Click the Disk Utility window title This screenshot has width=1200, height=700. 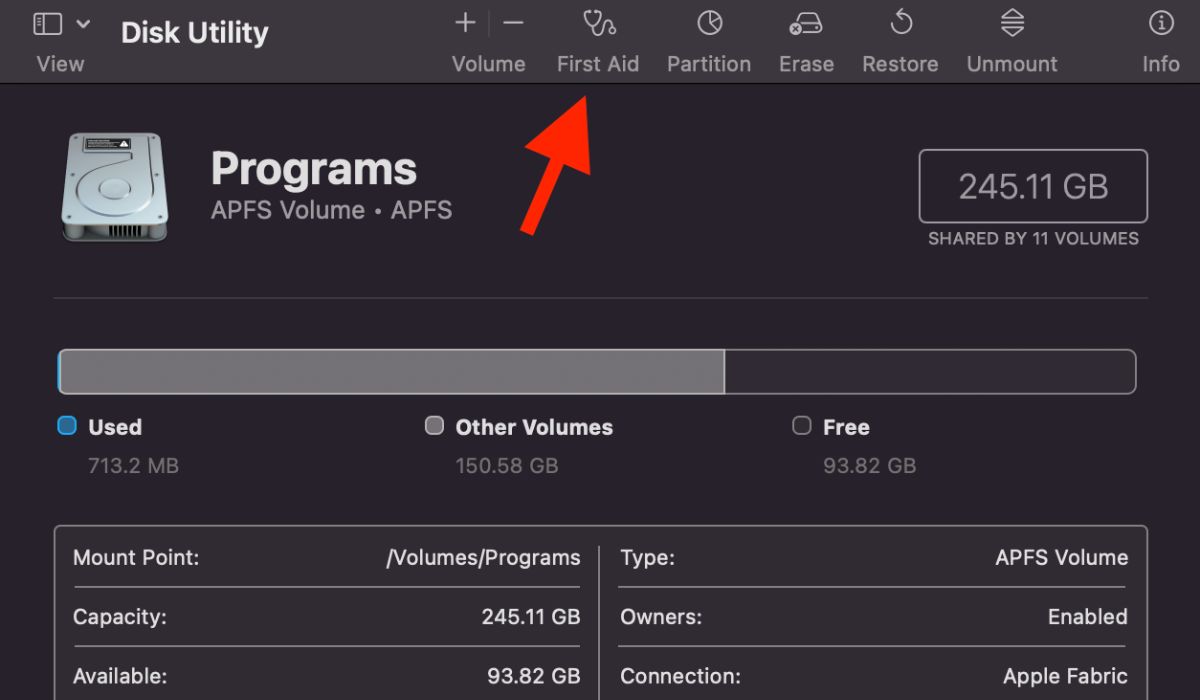point(195,33)
